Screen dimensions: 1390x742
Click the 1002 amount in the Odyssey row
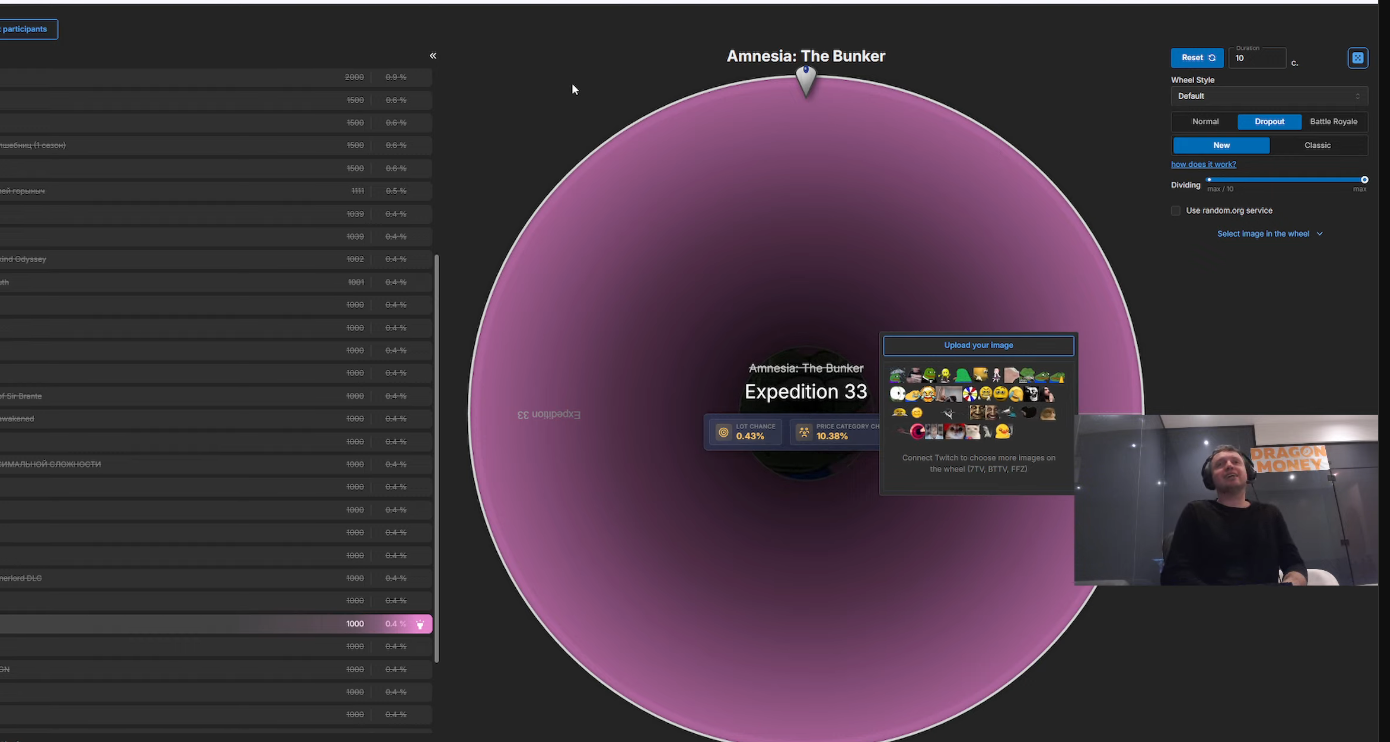click(355, 259)
